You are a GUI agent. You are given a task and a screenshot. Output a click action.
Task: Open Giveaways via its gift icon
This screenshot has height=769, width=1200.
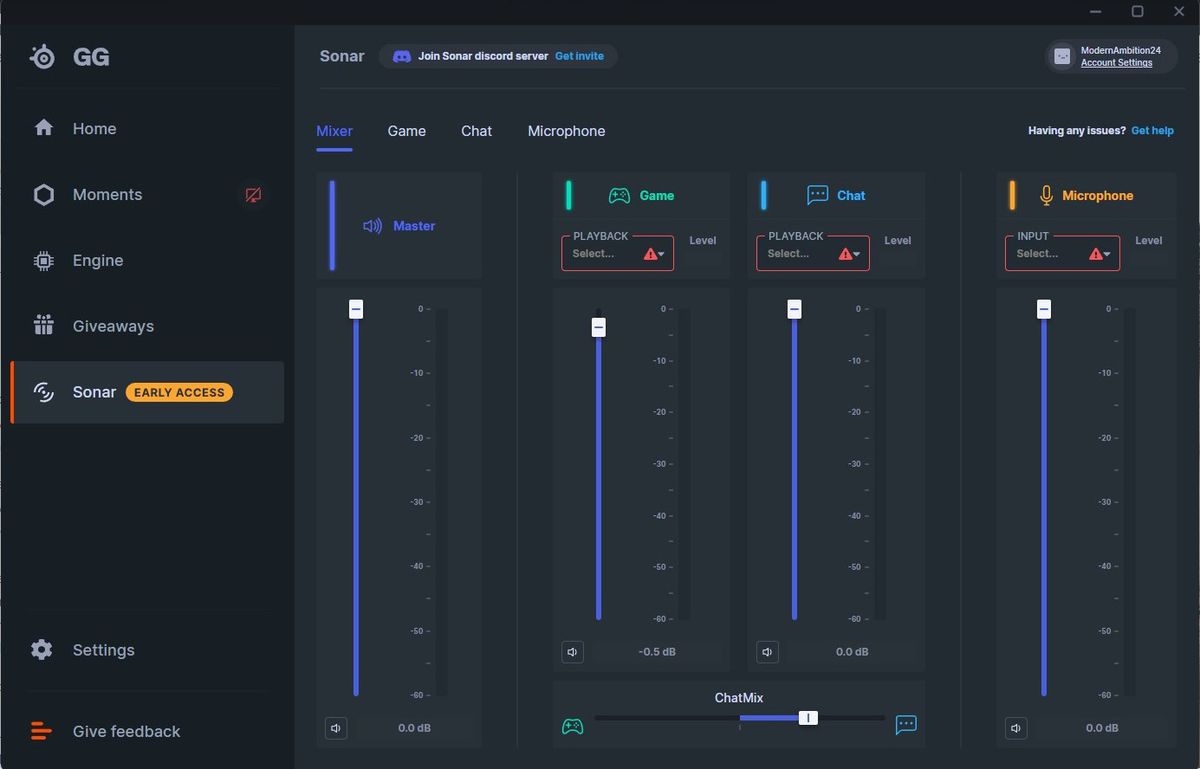(43, 325)
